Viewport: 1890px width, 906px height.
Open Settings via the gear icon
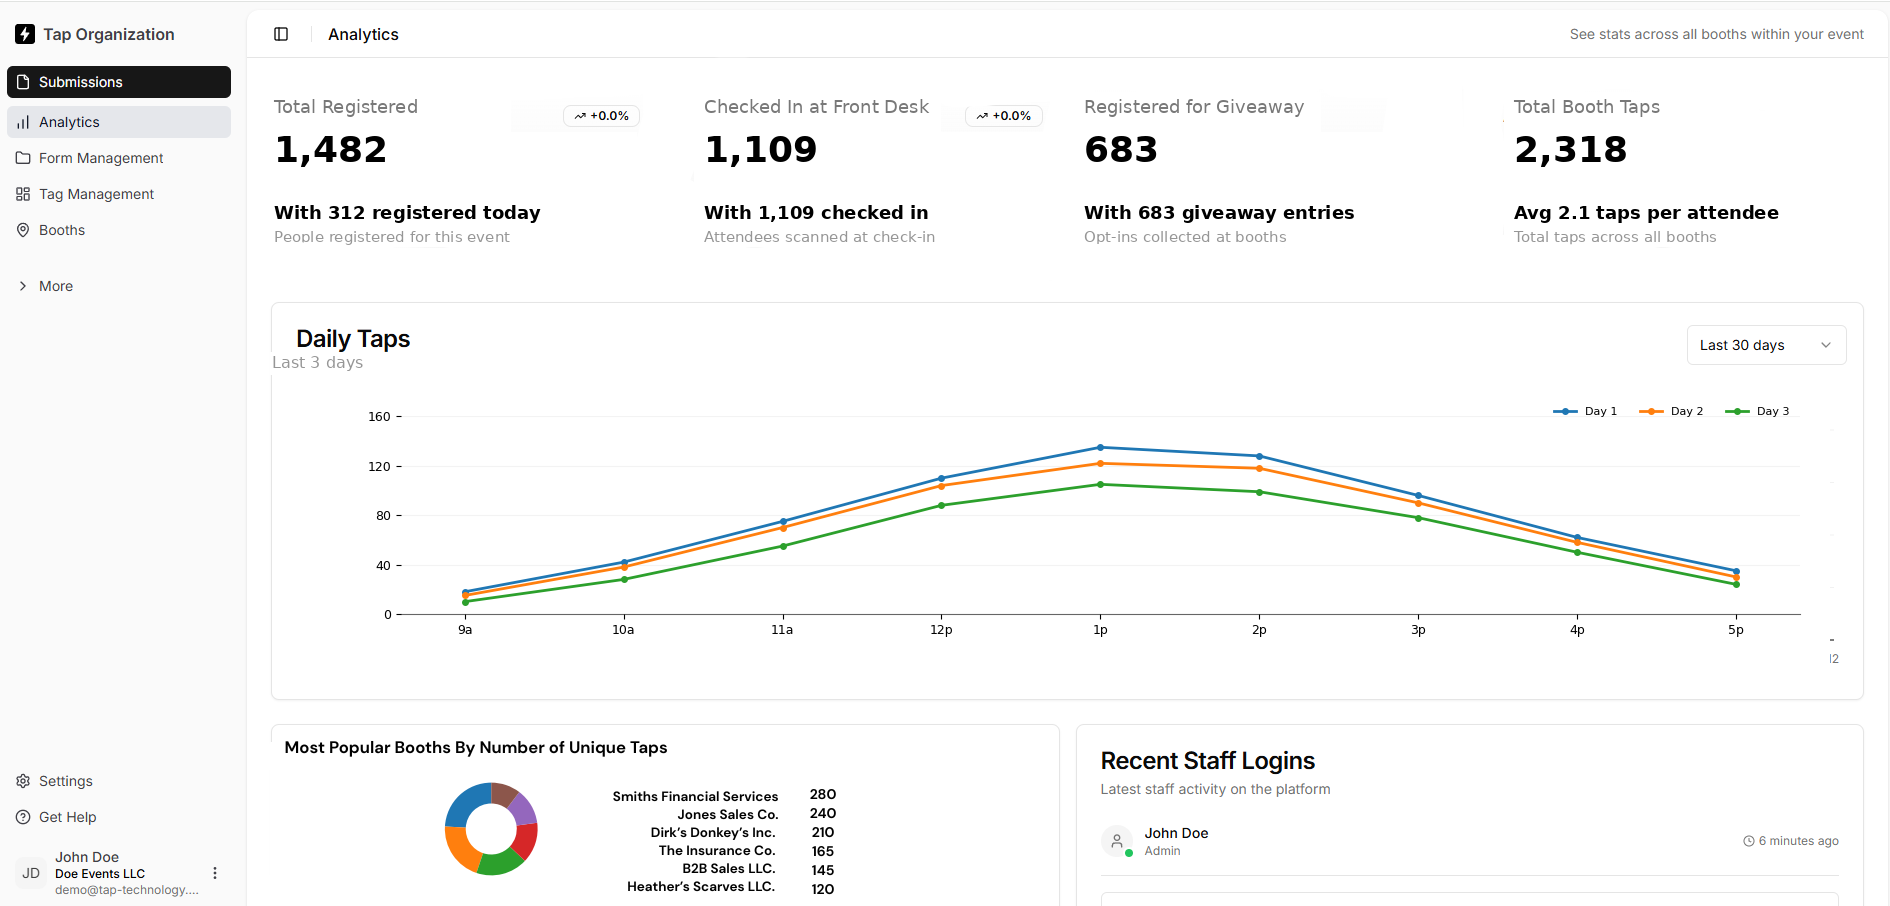tap(23, 780)
